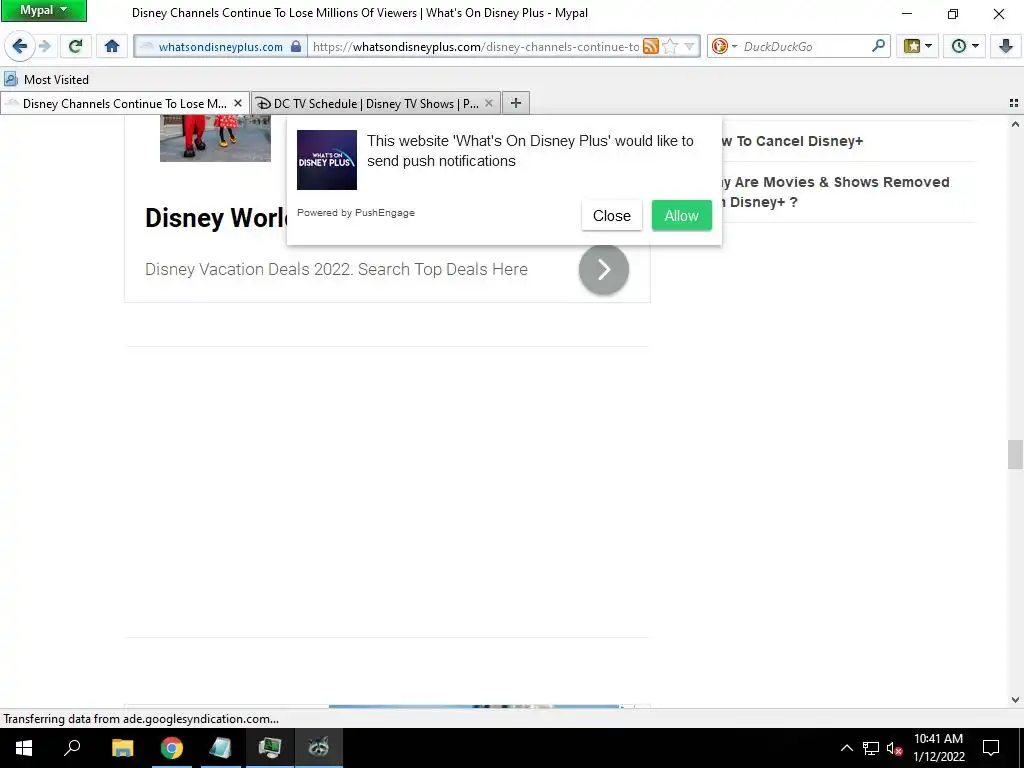This screenshot has width=1024, height=768.
Task: Open a new tab with plus button
Action: pos(516,103)
